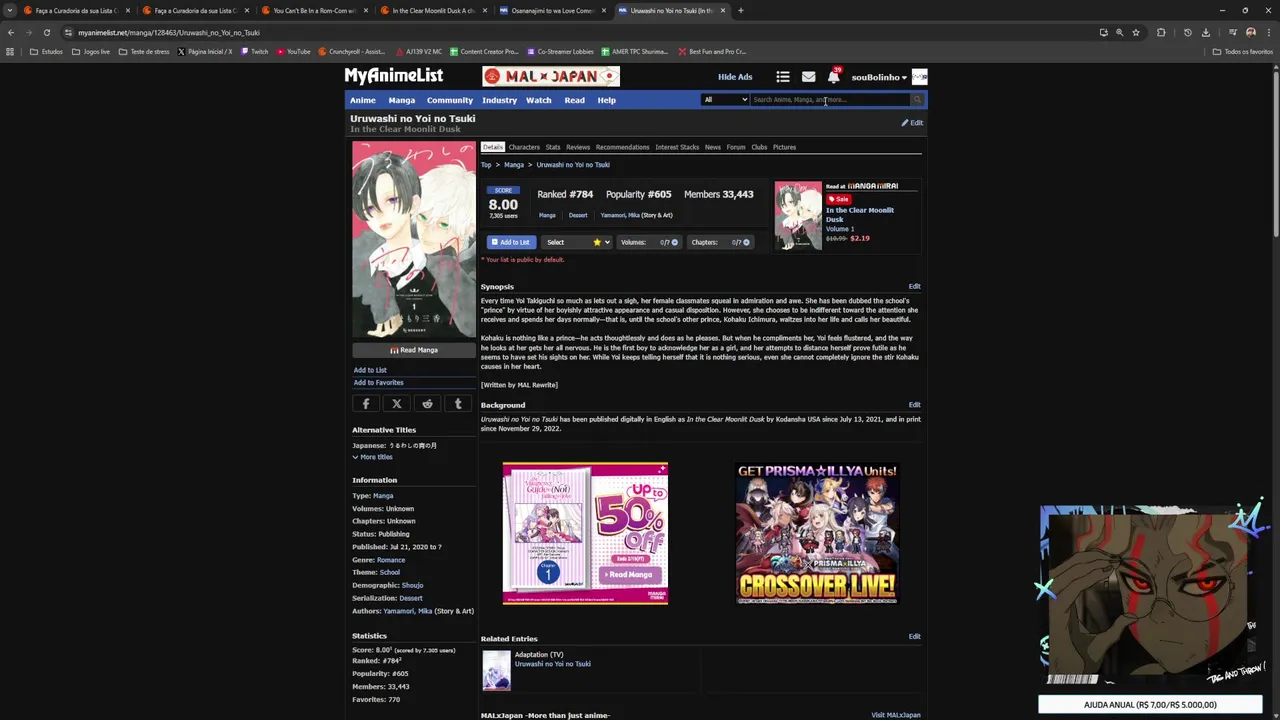Share the page on X
Viewport: 1280px width, 720px height.
pos(397,404)
